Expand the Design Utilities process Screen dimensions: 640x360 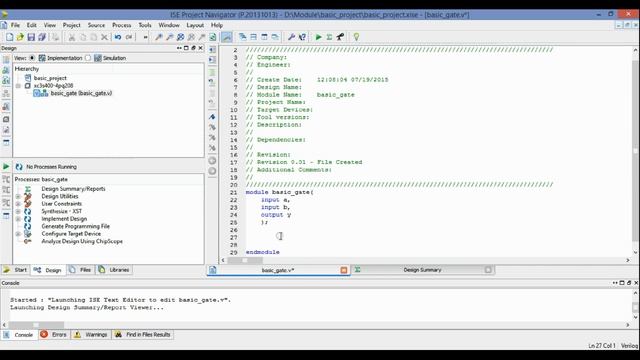[18, 196]
